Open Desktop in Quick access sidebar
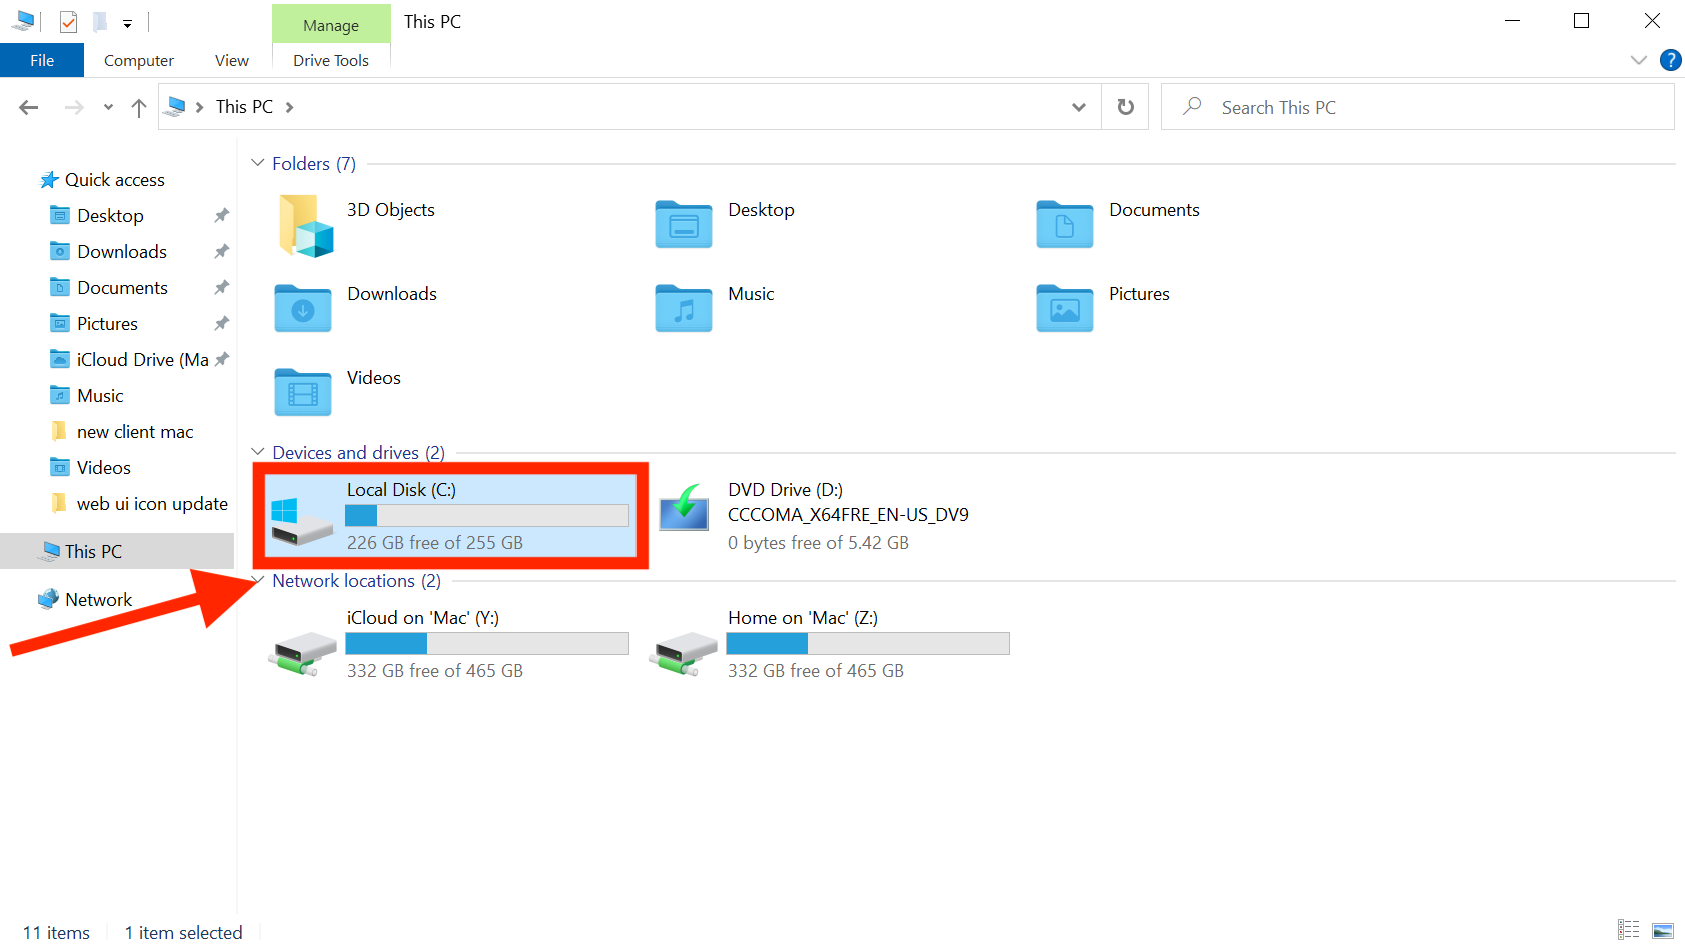Screen dimensions: 1685x950 click(110, 216)
